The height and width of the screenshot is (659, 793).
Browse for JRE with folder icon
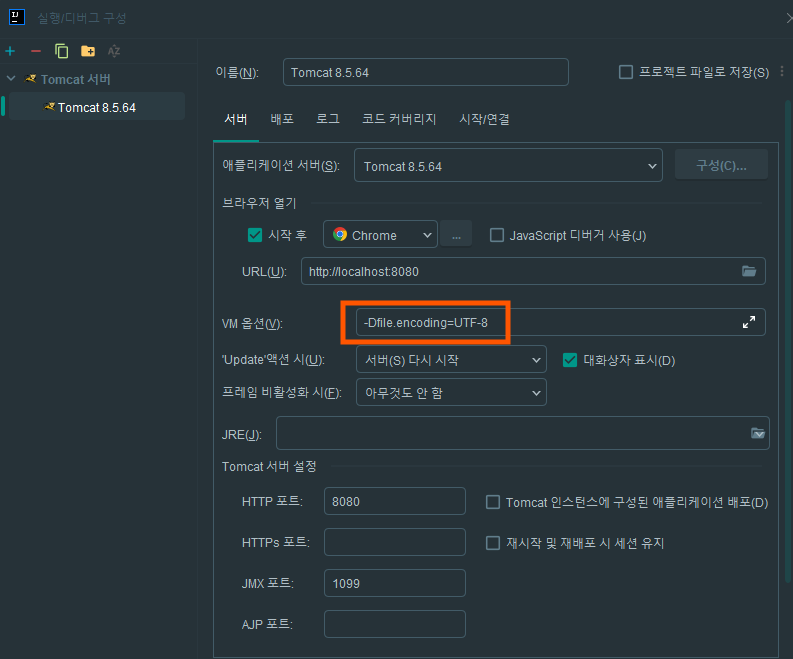[758, 433]
